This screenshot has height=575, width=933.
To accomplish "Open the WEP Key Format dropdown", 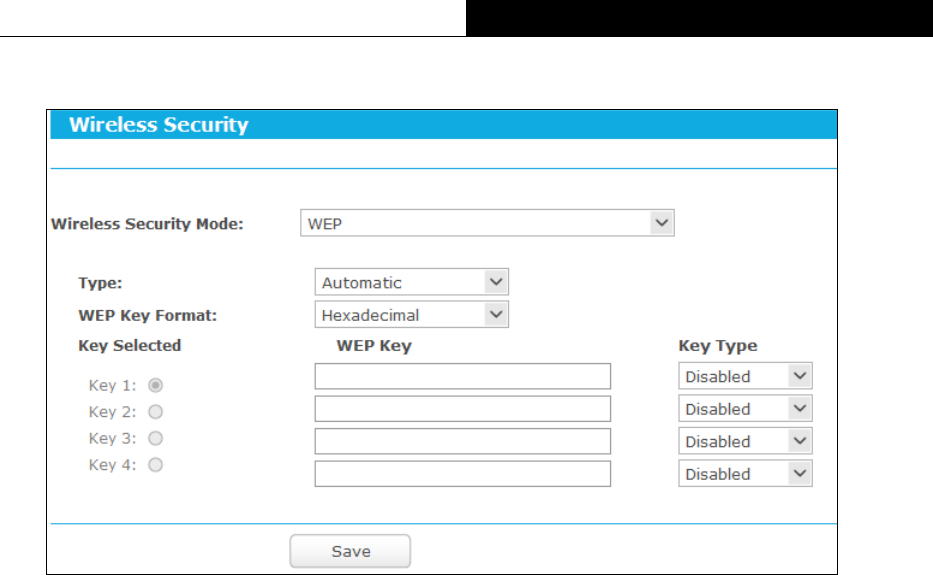I will (x=411, y=315).
